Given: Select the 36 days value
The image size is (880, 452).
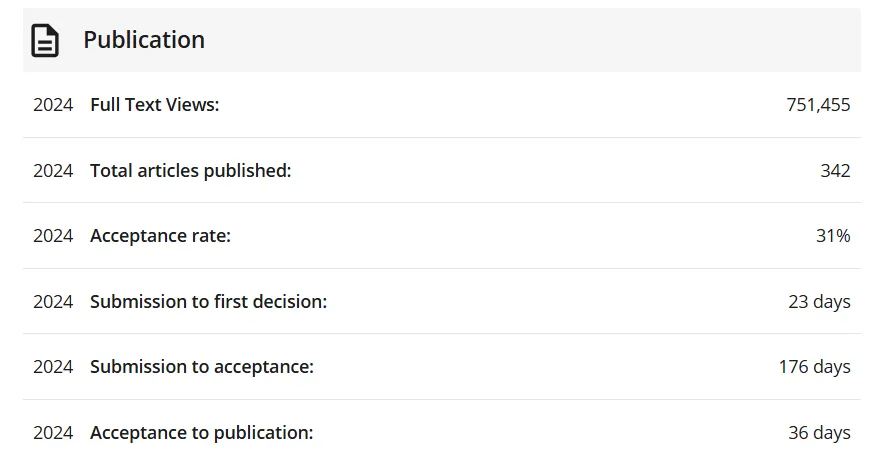Looking at the screenshot, I should [819, 433].
